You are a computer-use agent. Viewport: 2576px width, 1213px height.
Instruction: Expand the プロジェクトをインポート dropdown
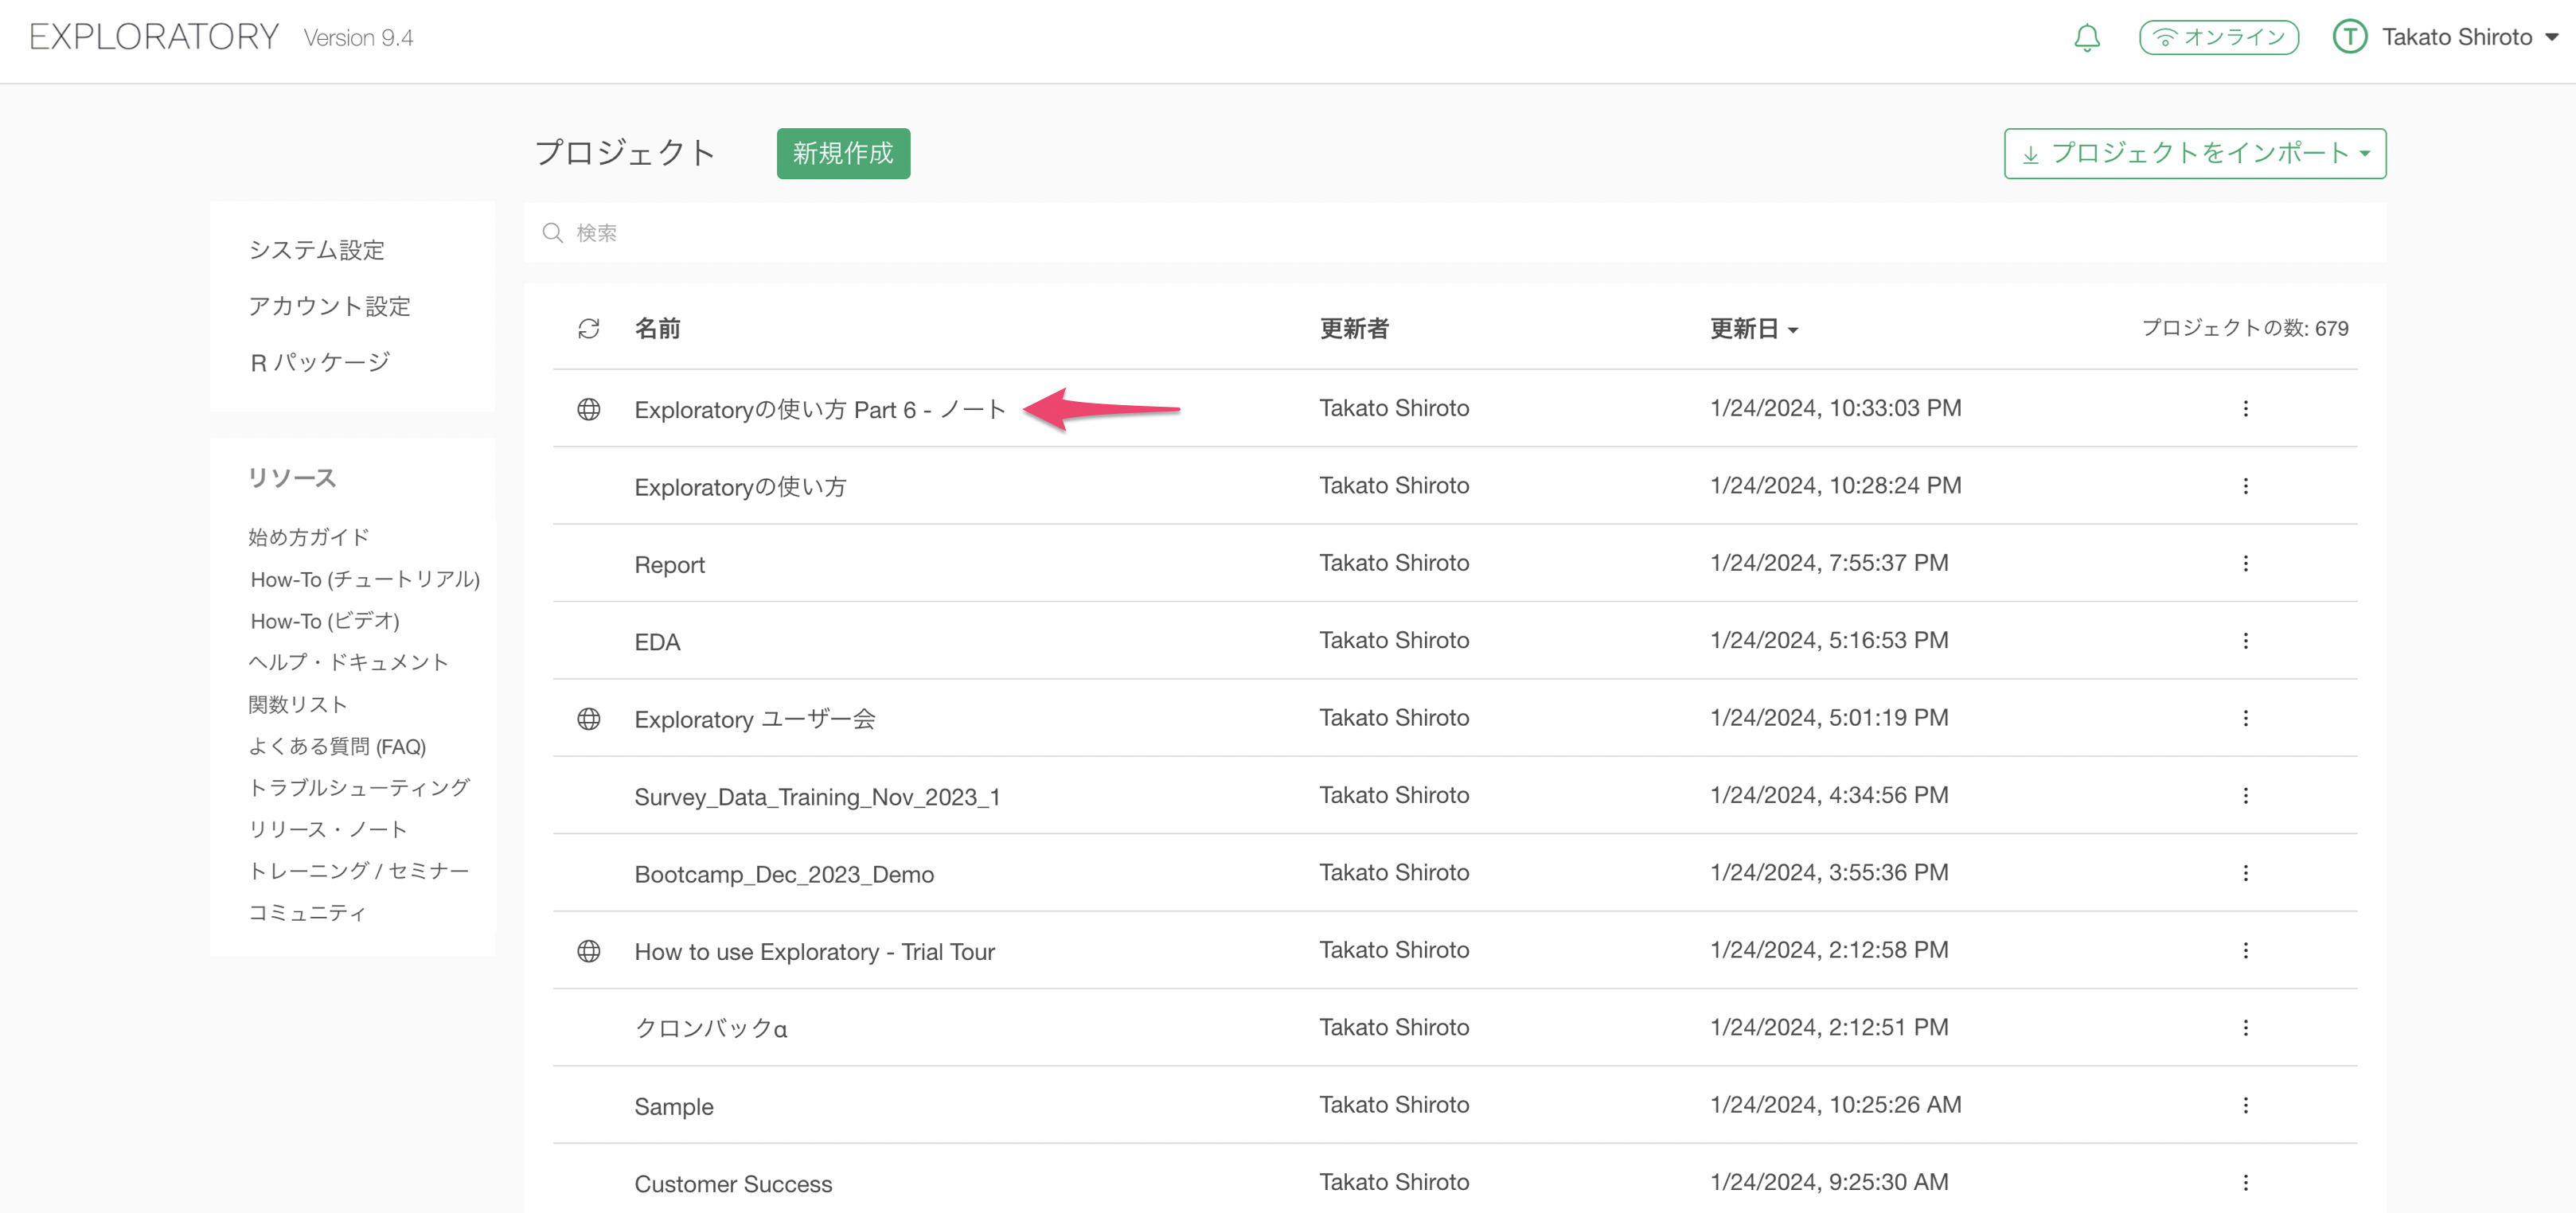tap(2194, 154)
